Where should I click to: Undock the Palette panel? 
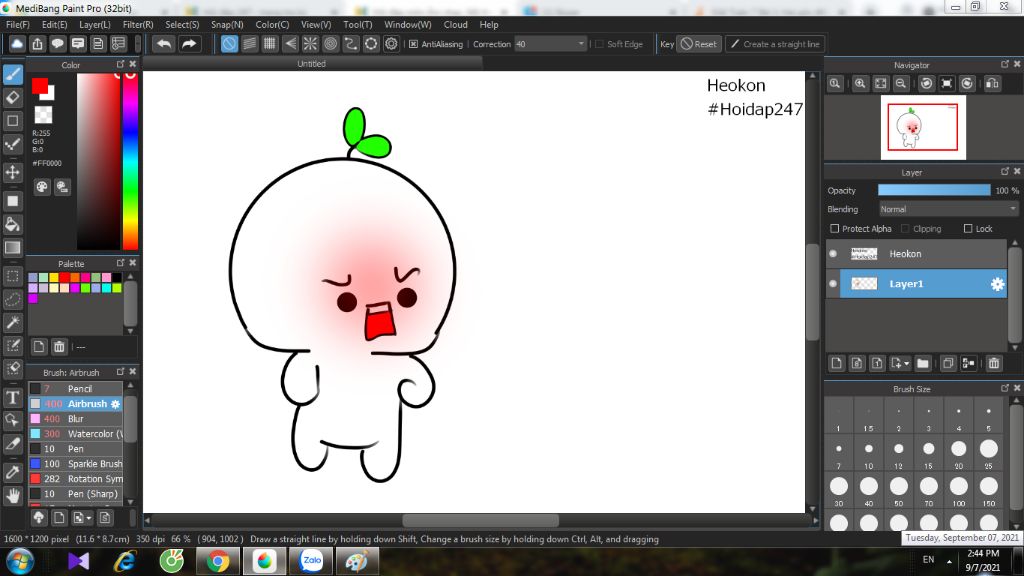click(120, 263)
